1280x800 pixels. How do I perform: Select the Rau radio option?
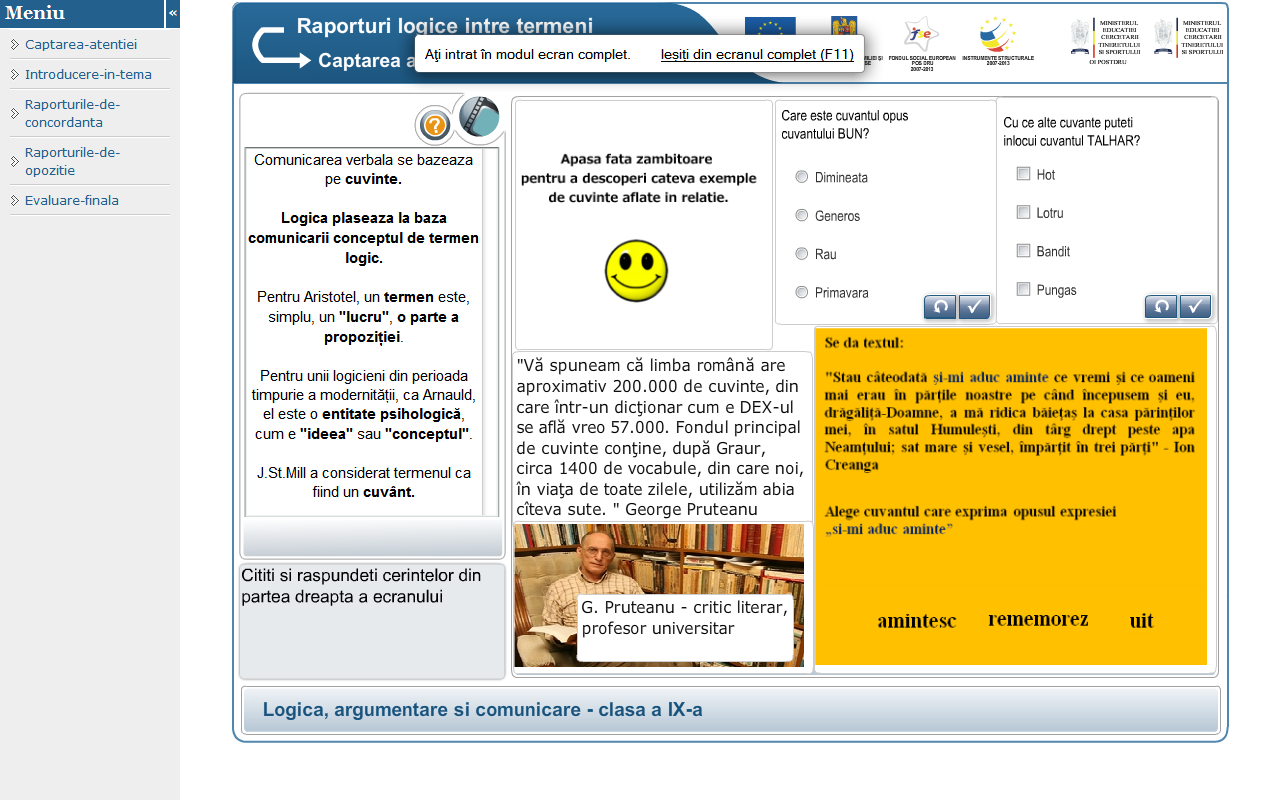(x=801, y=254)
